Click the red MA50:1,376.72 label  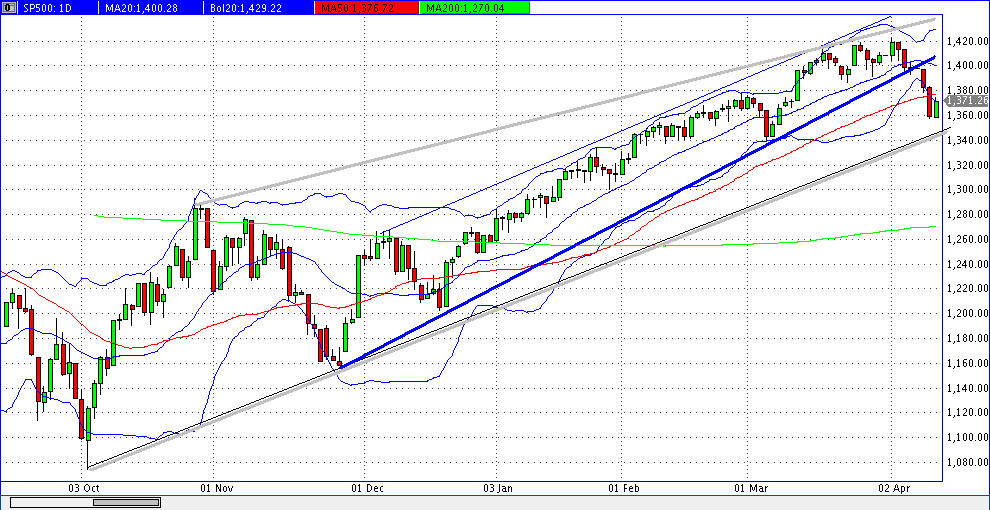click(366, 8)
